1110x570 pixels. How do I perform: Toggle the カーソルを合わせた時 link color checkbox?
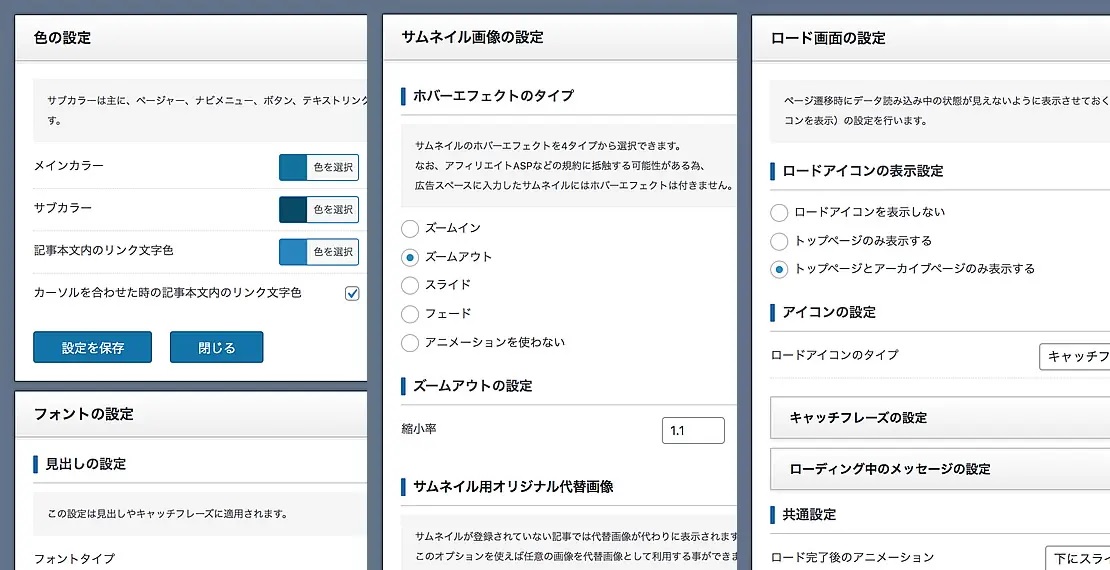pos(352,293)
